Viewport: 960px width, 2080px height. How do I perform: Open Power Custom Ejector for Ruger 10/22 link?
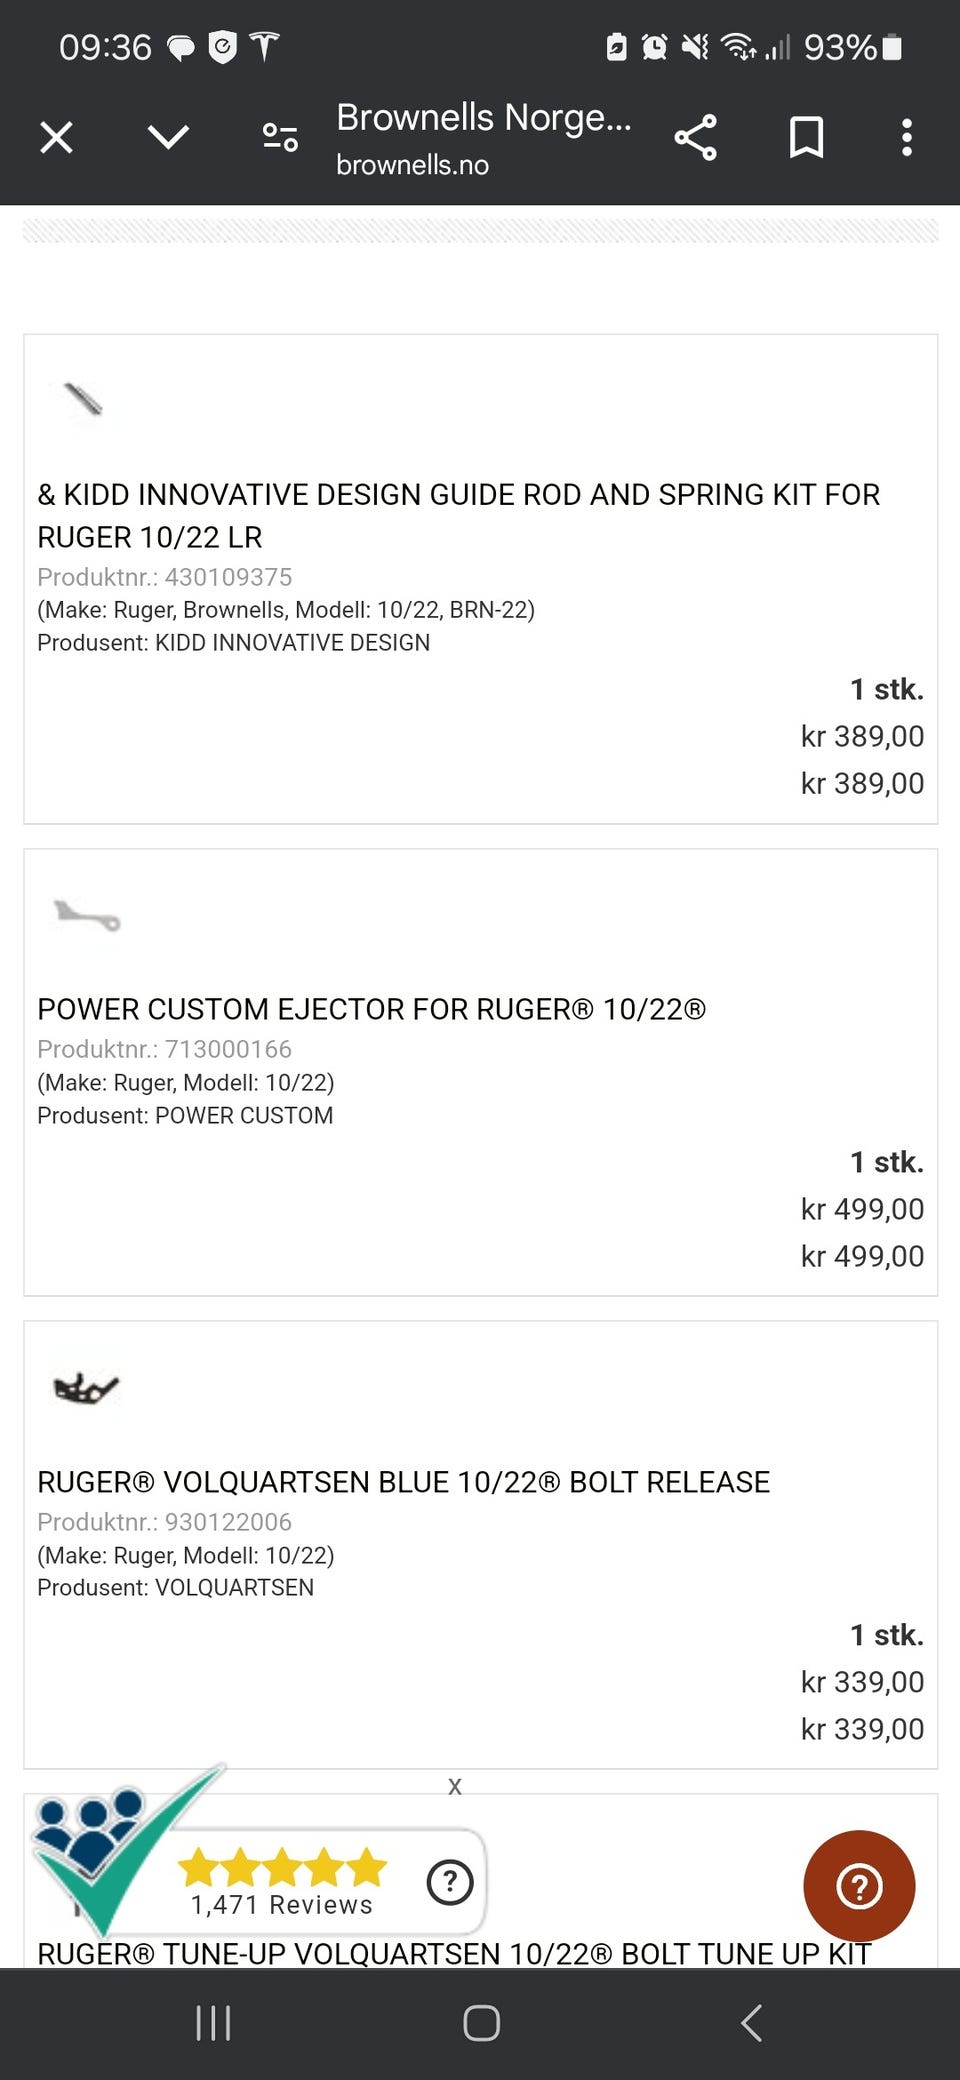371,1009
